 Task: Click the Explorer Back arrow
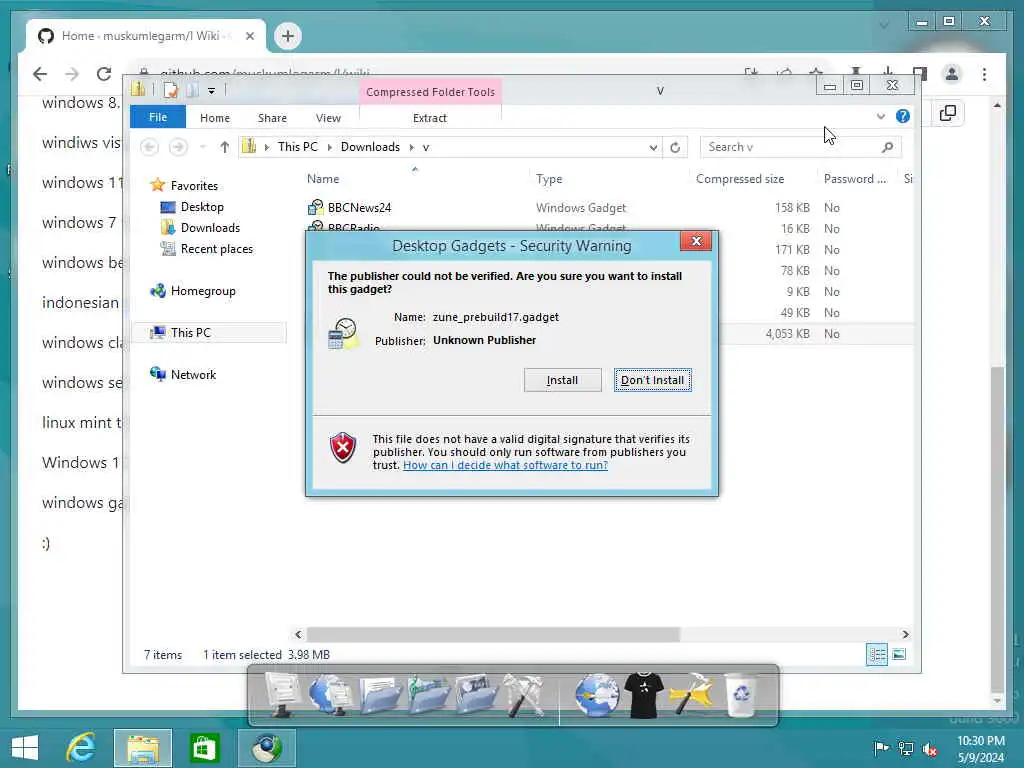pyautogui.click(x=150, y=147)
